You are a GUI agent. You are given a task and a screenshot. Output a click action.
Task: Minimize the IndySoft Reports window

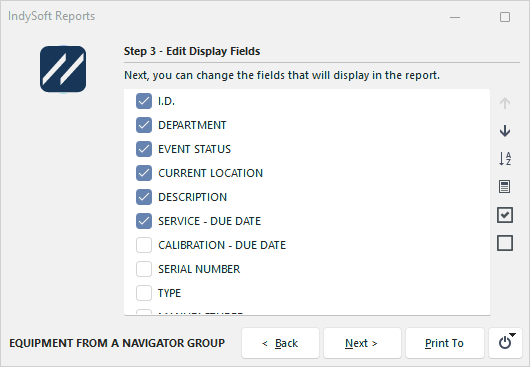pyautogui.click(x=455, y=17)
